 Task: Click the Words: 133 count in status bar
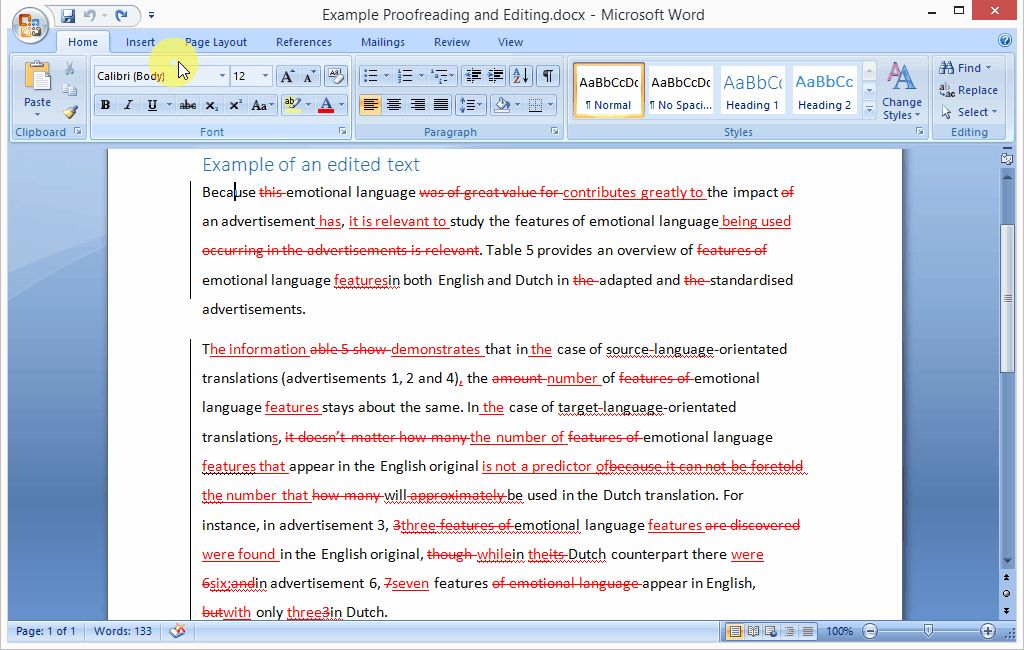click(123, 631)
